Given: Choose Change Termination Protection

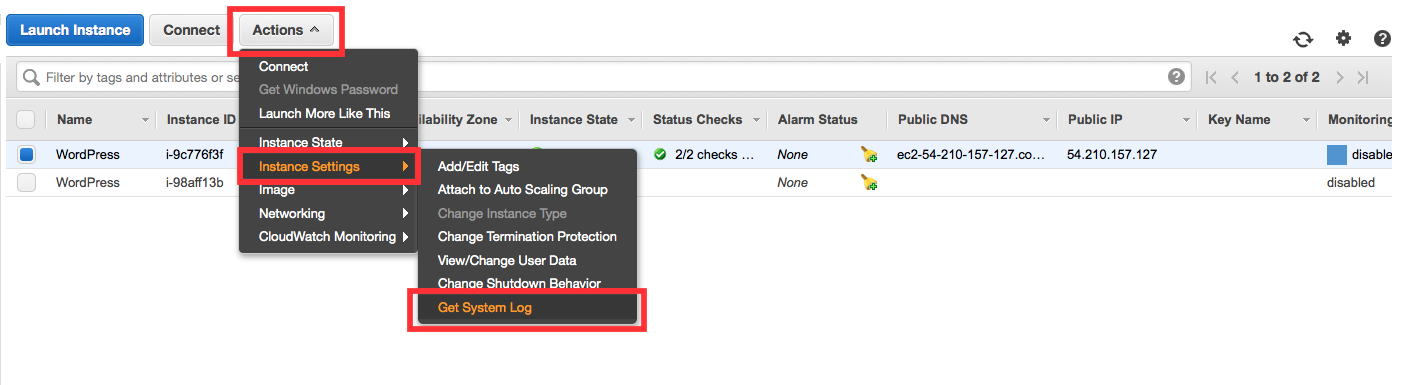Looking at the screenshot, I should pyautogui.click(x=527, y=237).
